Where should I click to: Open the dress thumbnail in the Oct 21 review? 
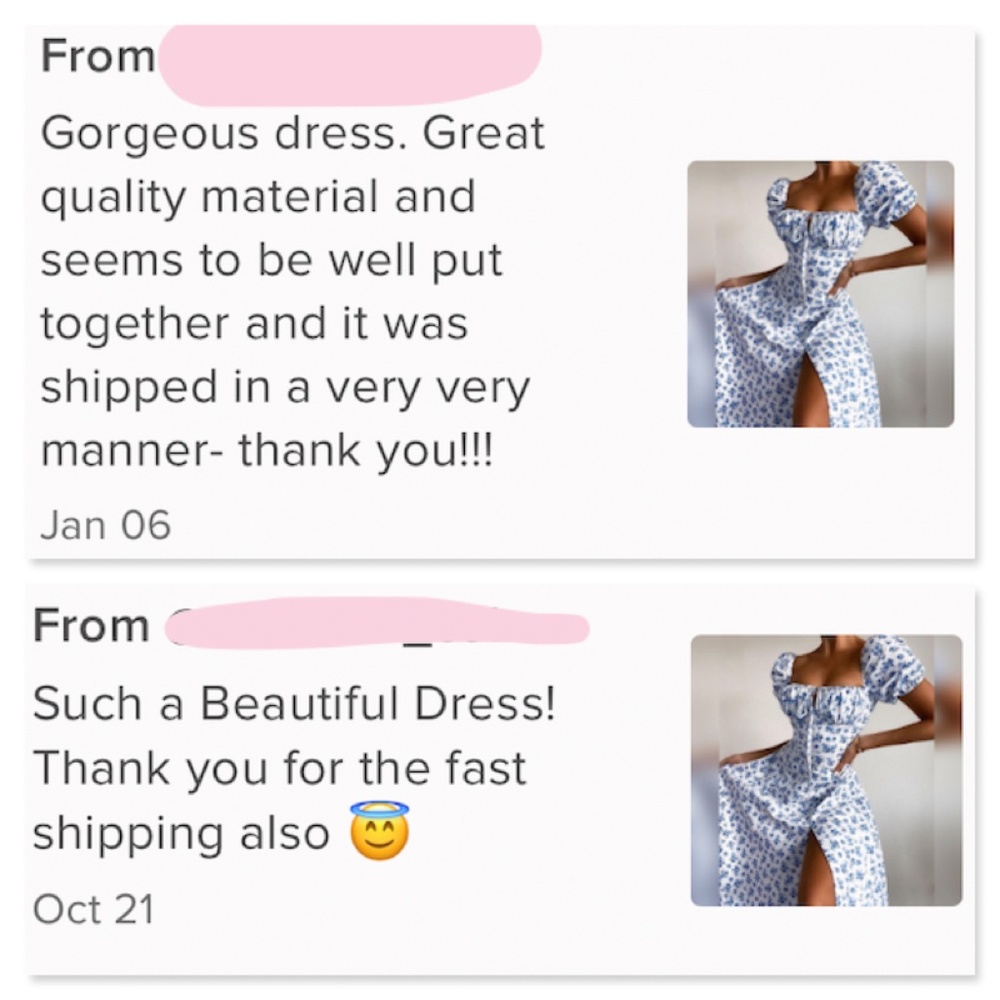coord(827,770)
